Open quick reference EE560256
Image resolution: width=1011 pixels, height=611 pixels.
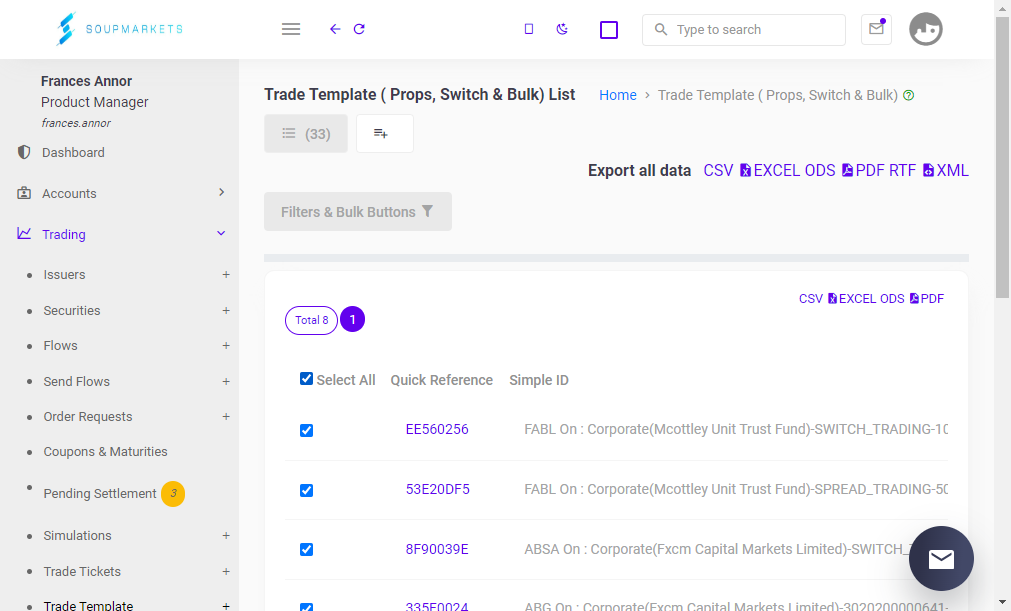(437, 429)
